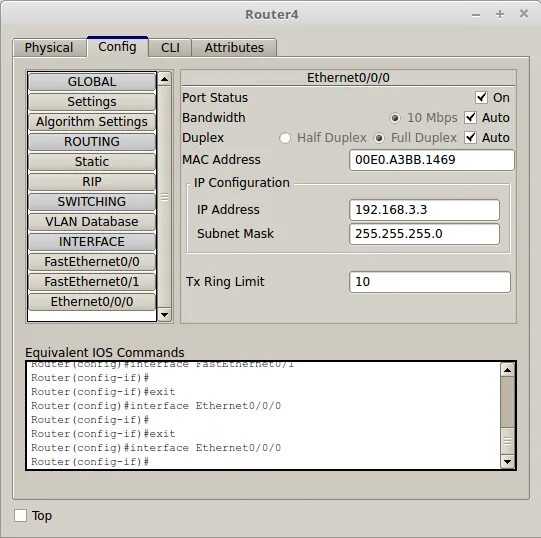Image resolution: width=541 pixels, height=538 pixels.
Task: Click sidebar list scroll down arrow
Action: click(165, 315)
